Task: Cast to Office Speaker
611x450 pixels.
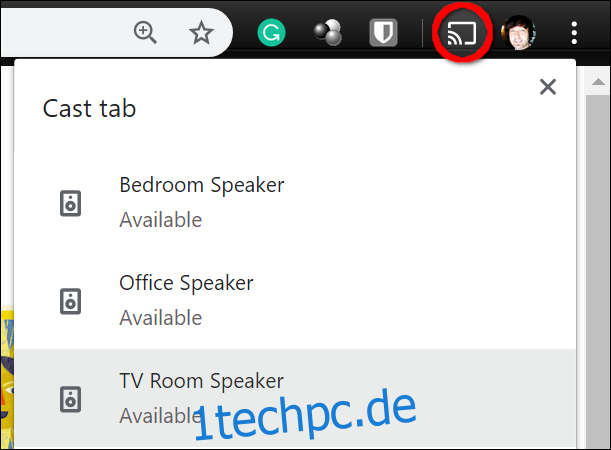Action: pos(295,300)
